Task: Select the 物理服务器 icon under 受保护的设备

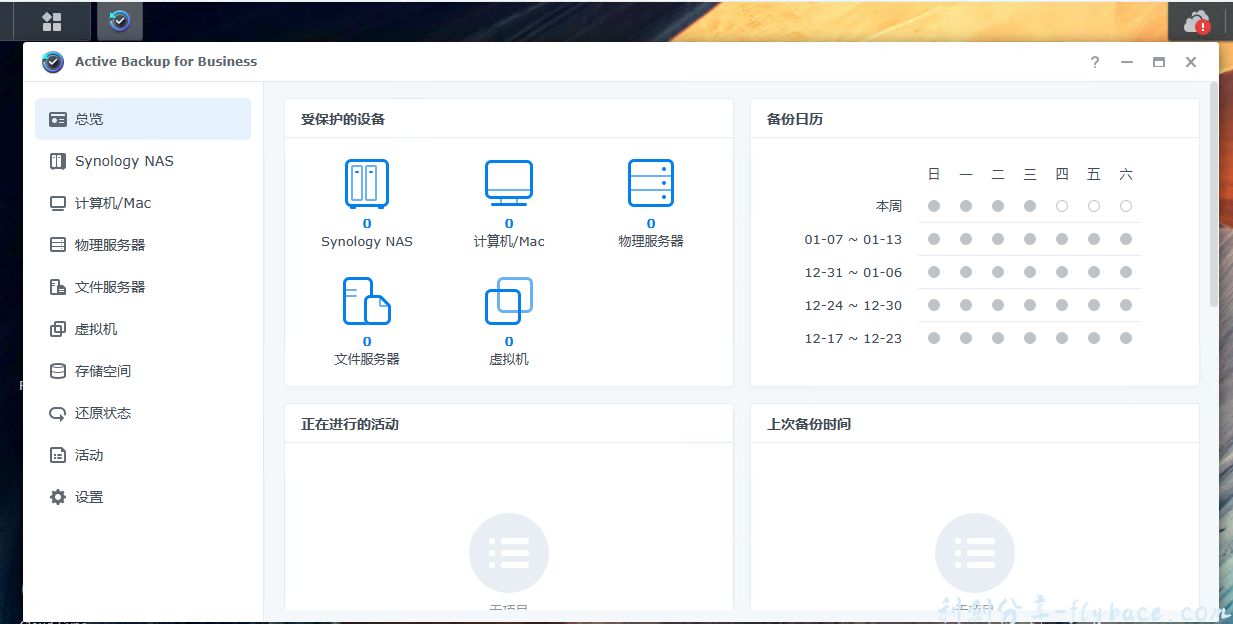Action: pyautogui.click(x=651, y=183)
